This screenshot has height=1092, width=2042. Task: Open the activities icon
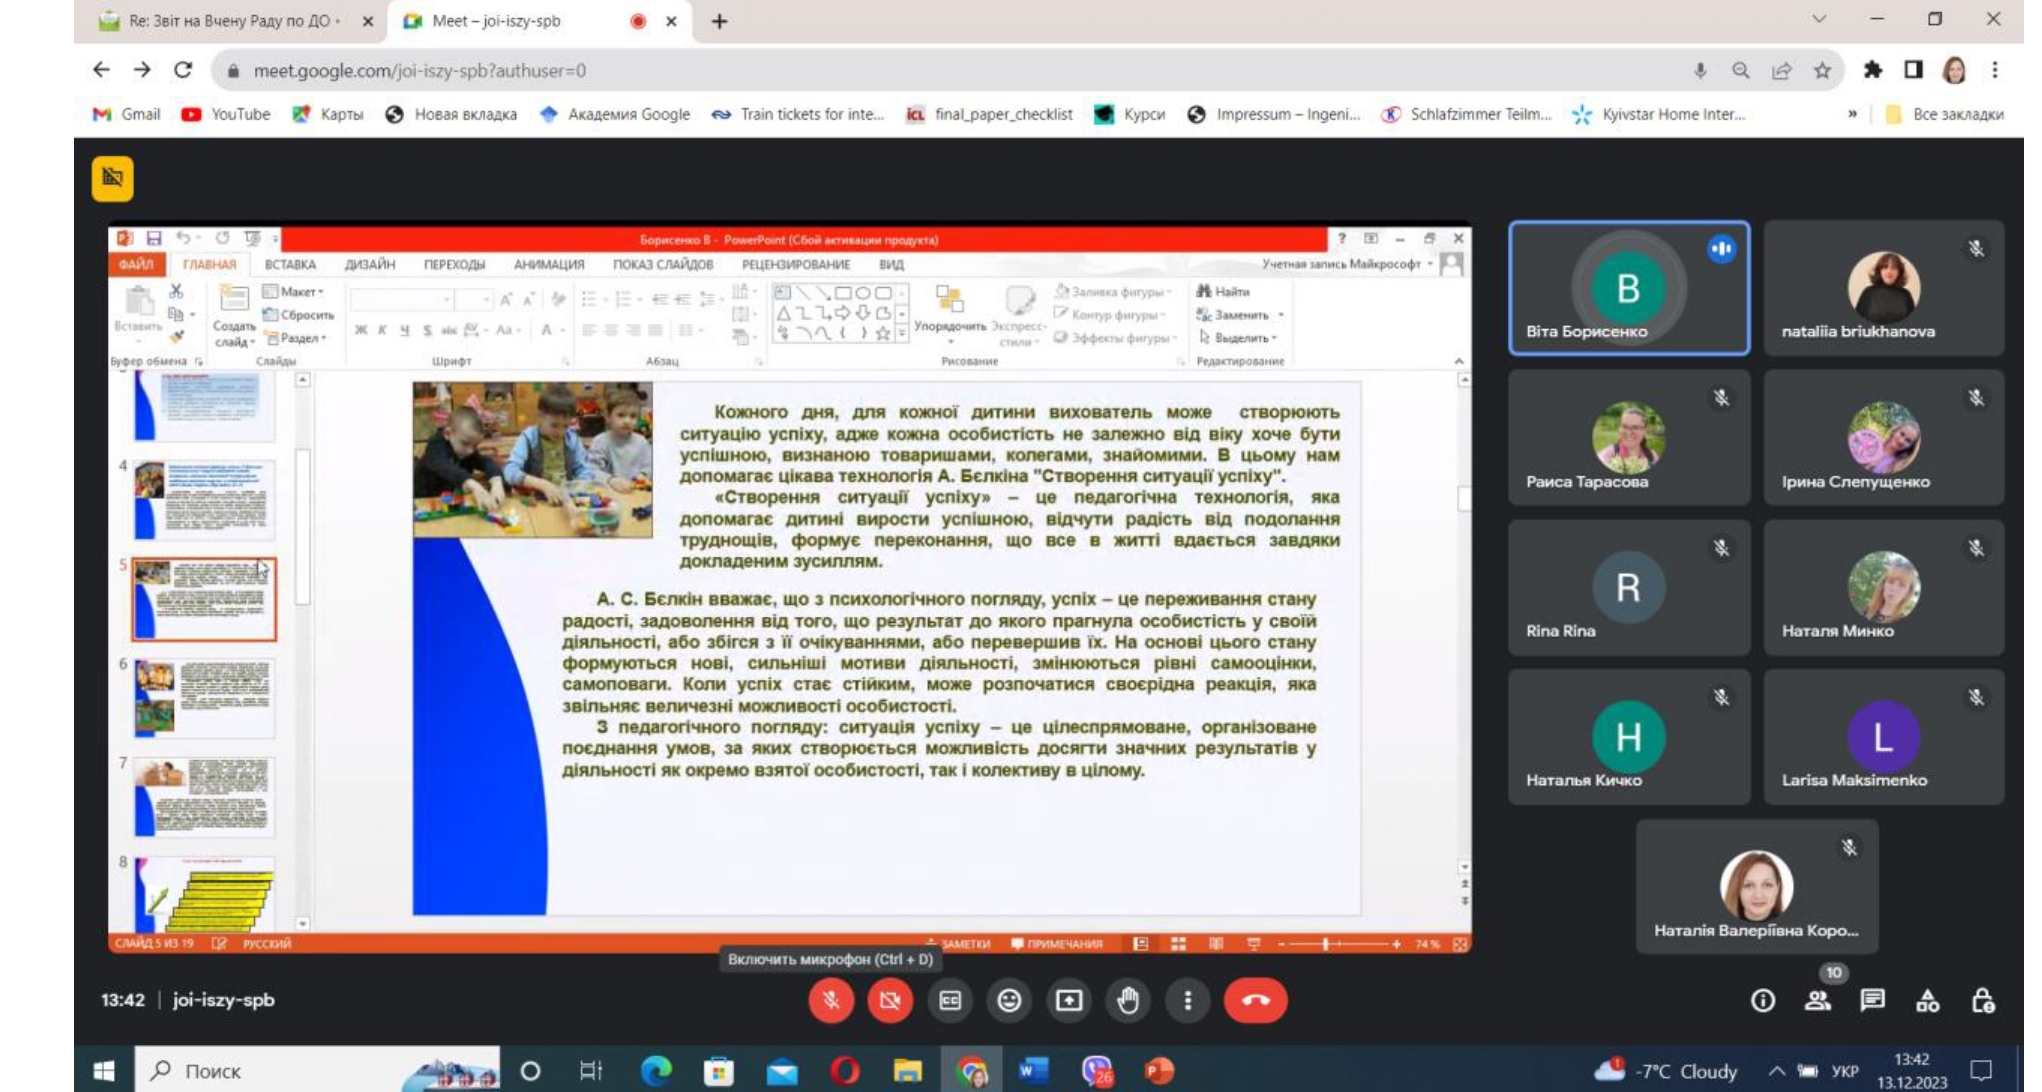(x=1927, y=1000)
